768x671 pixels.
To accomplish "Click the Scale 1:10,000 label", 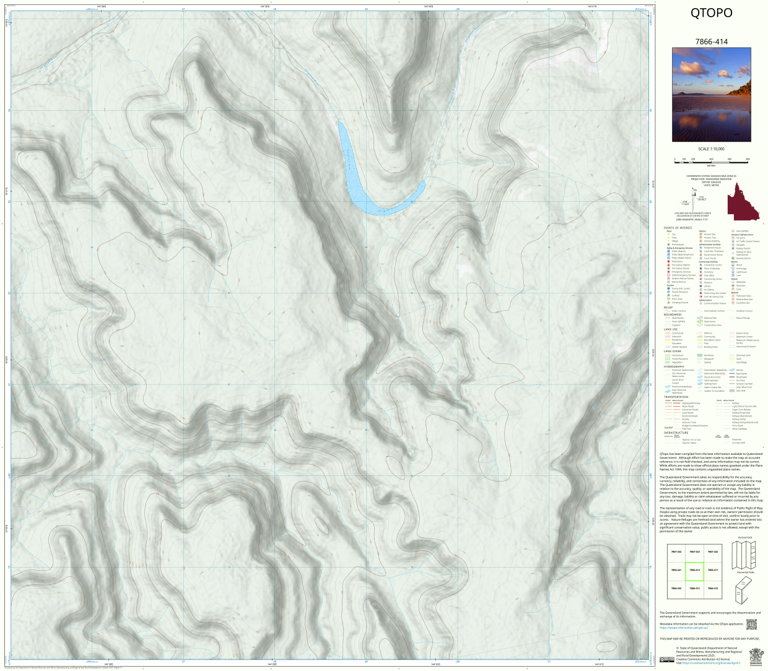I will 711,149.
